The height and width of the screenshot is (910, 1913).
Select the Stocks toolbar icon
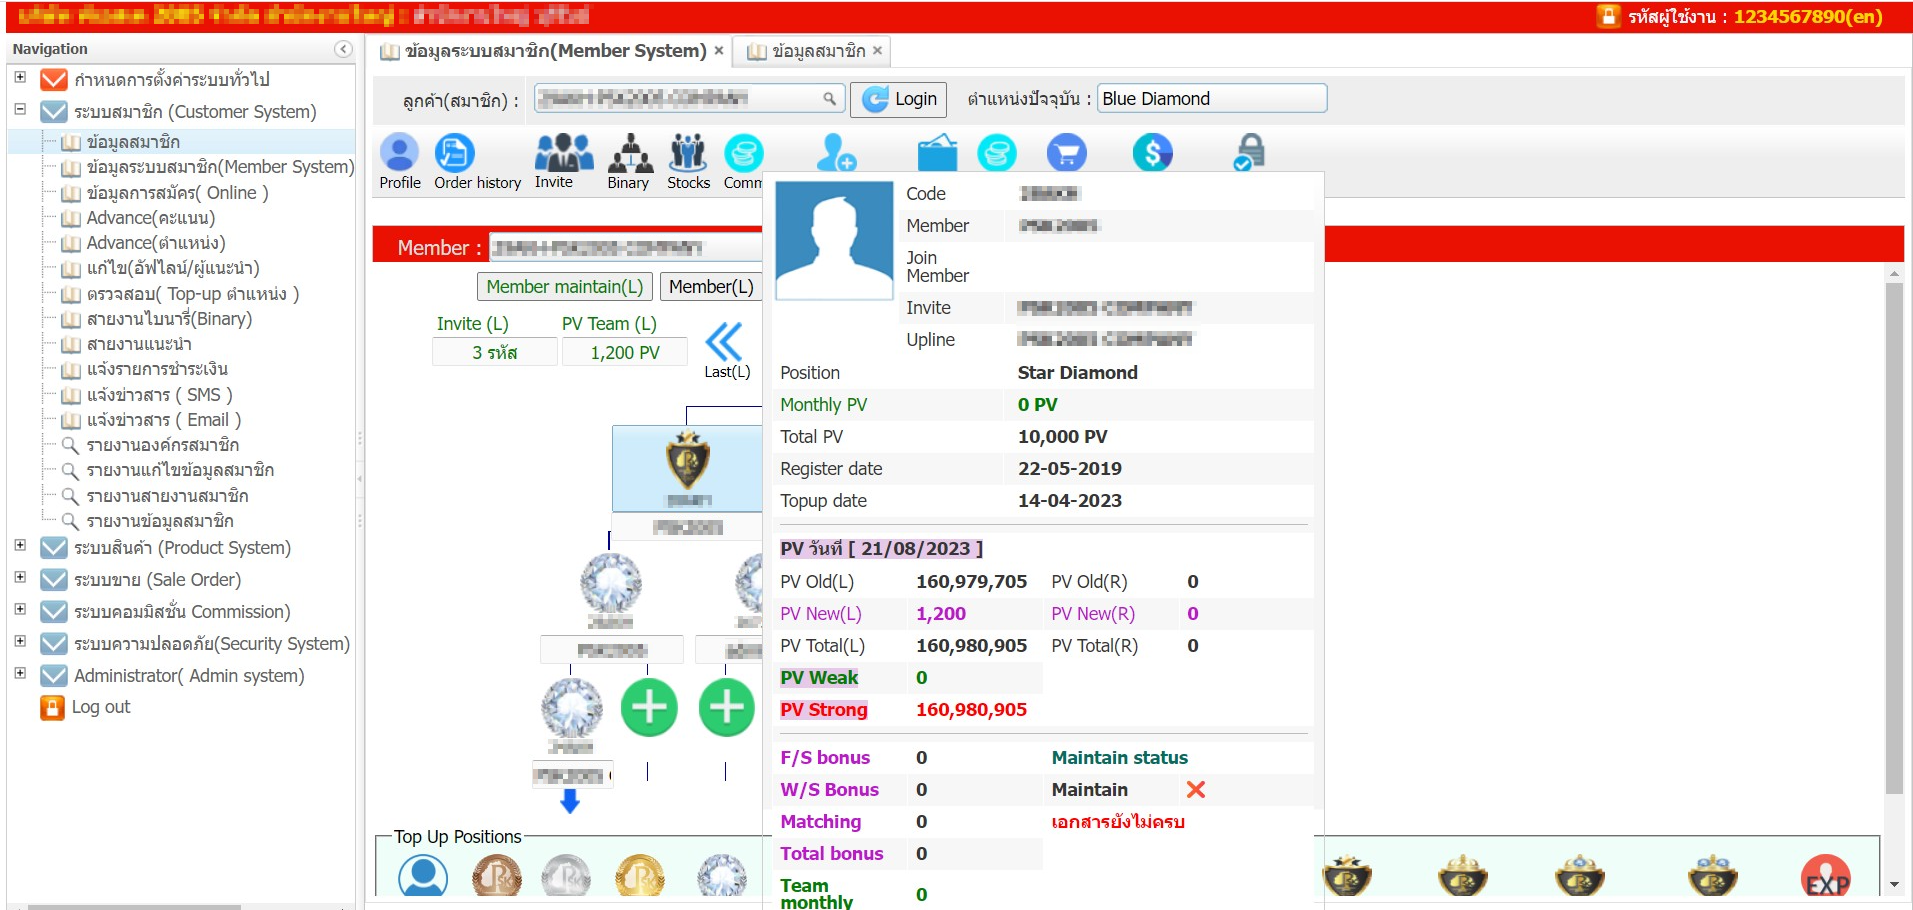pos(688,154)
